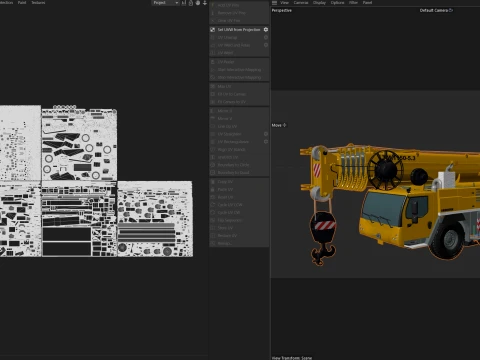This screenshot has height=360, width=480.
Task: Apply the Max UV command
Action: pyautogui.click(x=239, y=86)
